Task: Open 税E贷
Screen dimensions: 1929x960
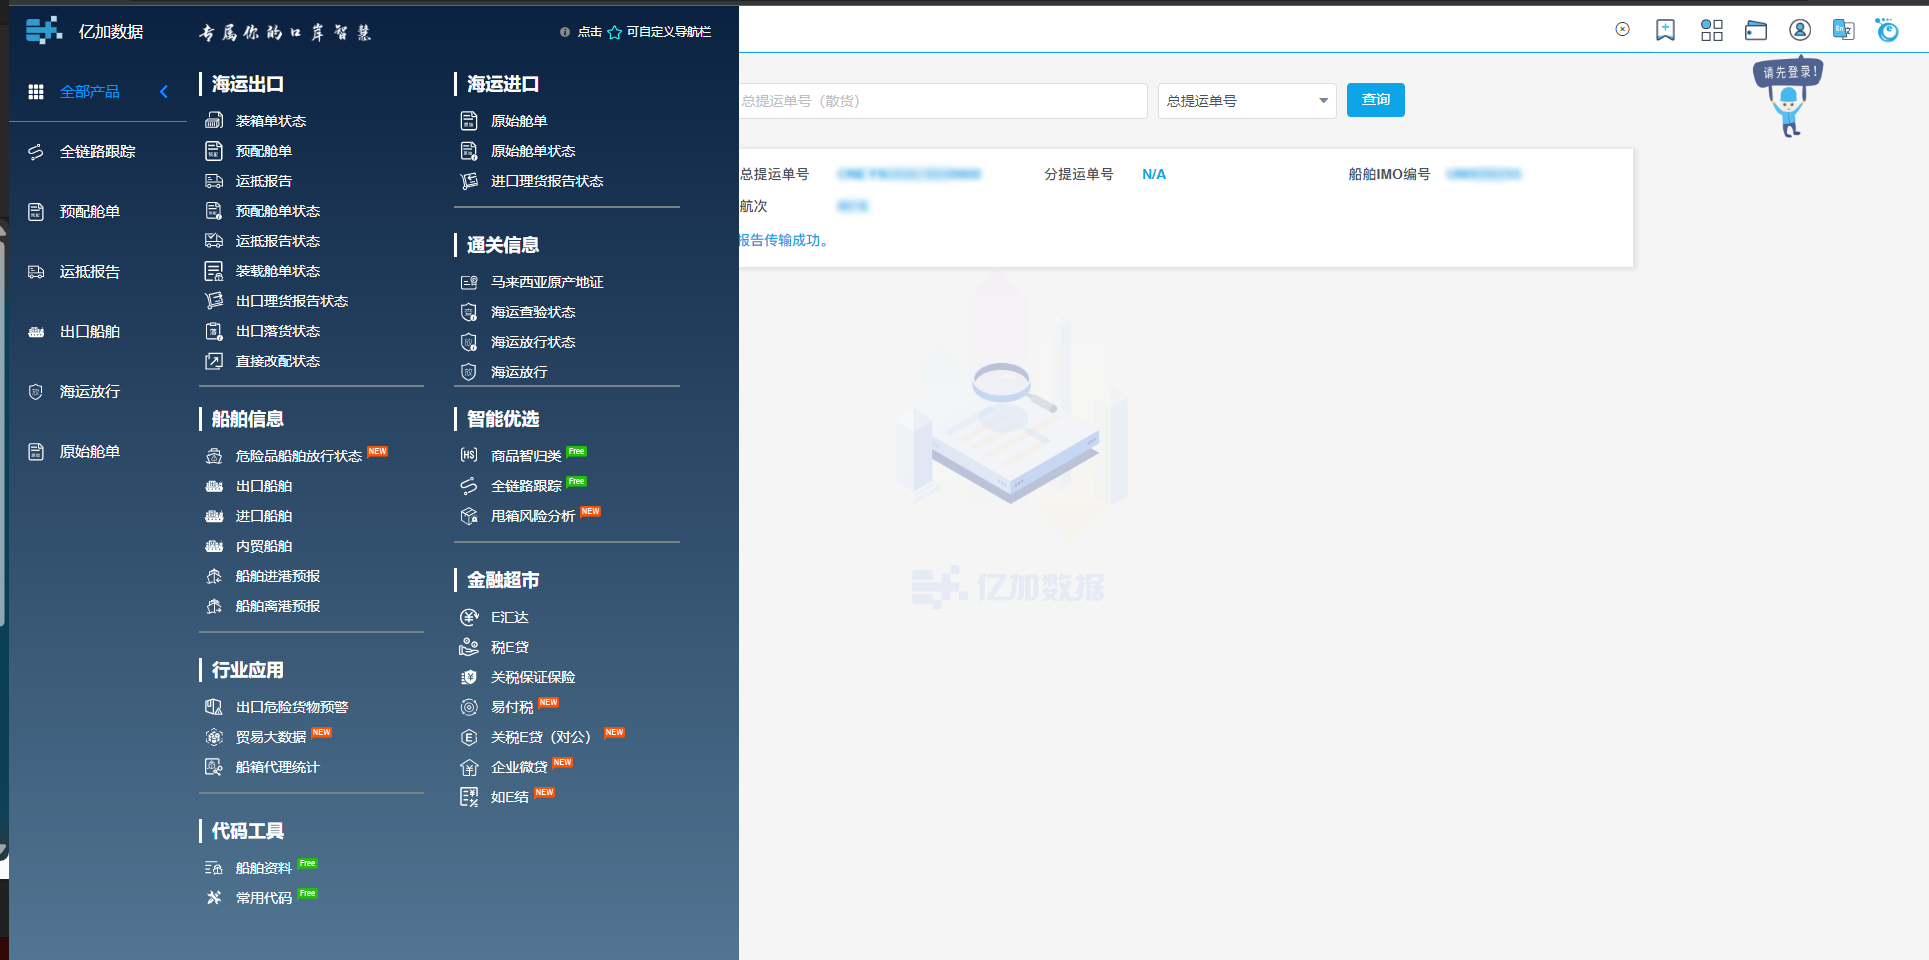Action: click(510, 647)
